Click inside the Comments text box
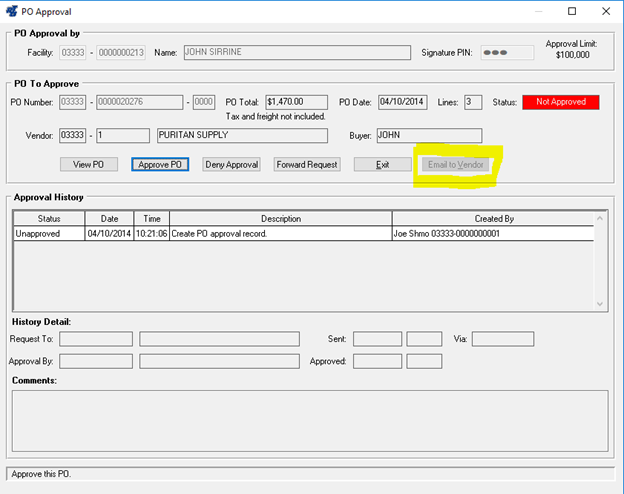Screen dimensions: 624x494 coord(309,420)
